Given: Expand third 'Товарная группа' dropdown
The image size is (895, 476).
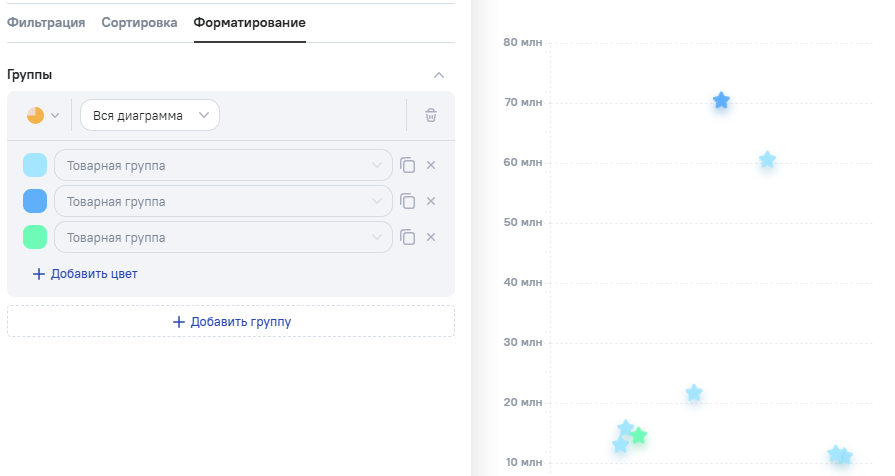Looking at the screenshot, I should pyautogui.click(x=223, y=237).
